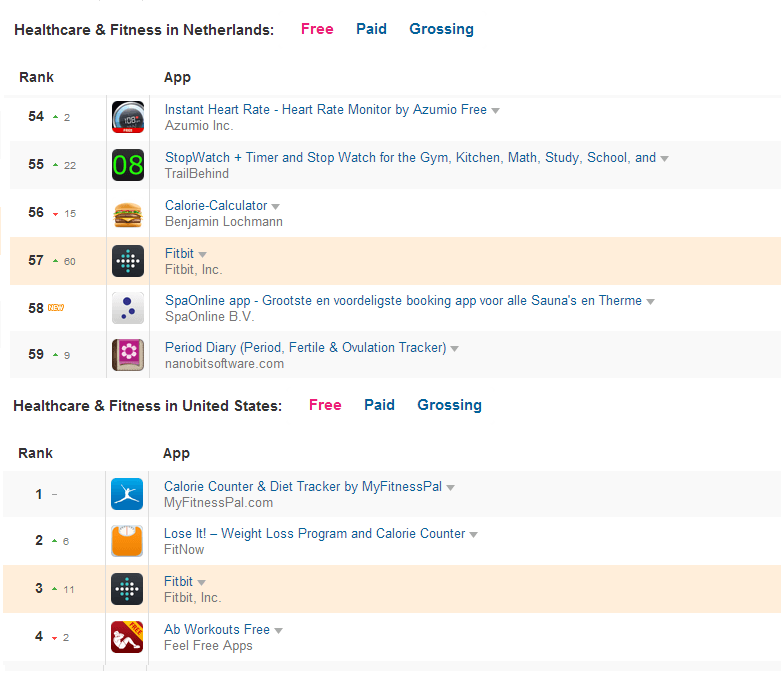Click publisher MyFitnessPal.com
Image resolution: width=781 pixels, height=684 pixels.
(x=218, y=503)
